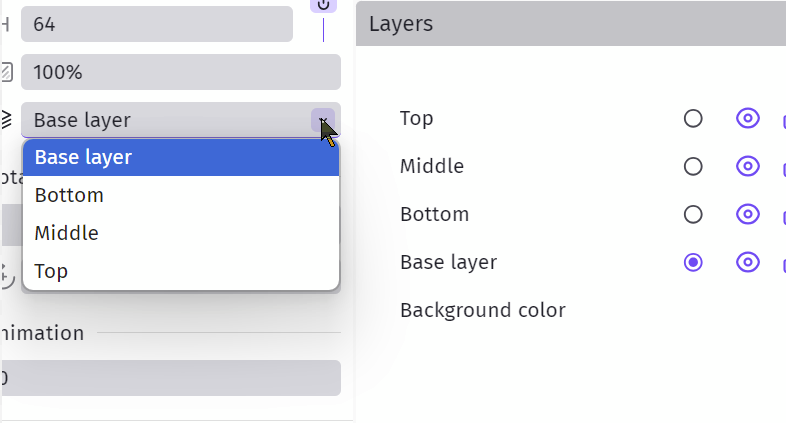
Task: Hide the Base layer using its eye icon
Action: pyautogui.click(x=747, y=262)
